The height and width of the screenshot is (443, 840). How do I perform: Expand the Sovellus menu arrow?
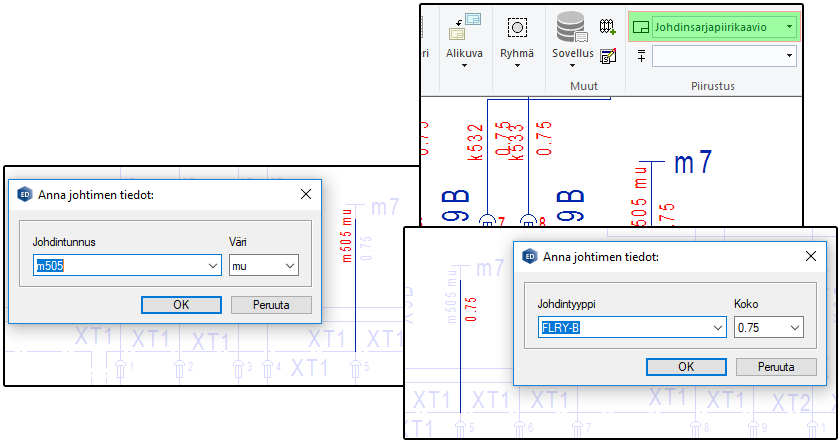click(572, 67)
